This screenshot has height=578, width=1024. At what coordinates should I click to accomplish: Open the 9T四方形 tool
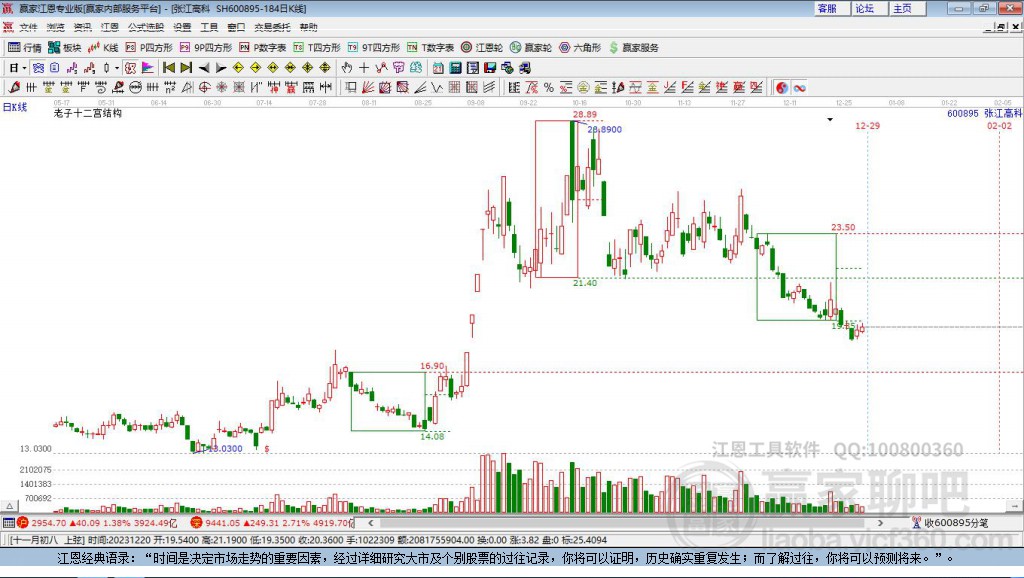coord(374,48)
